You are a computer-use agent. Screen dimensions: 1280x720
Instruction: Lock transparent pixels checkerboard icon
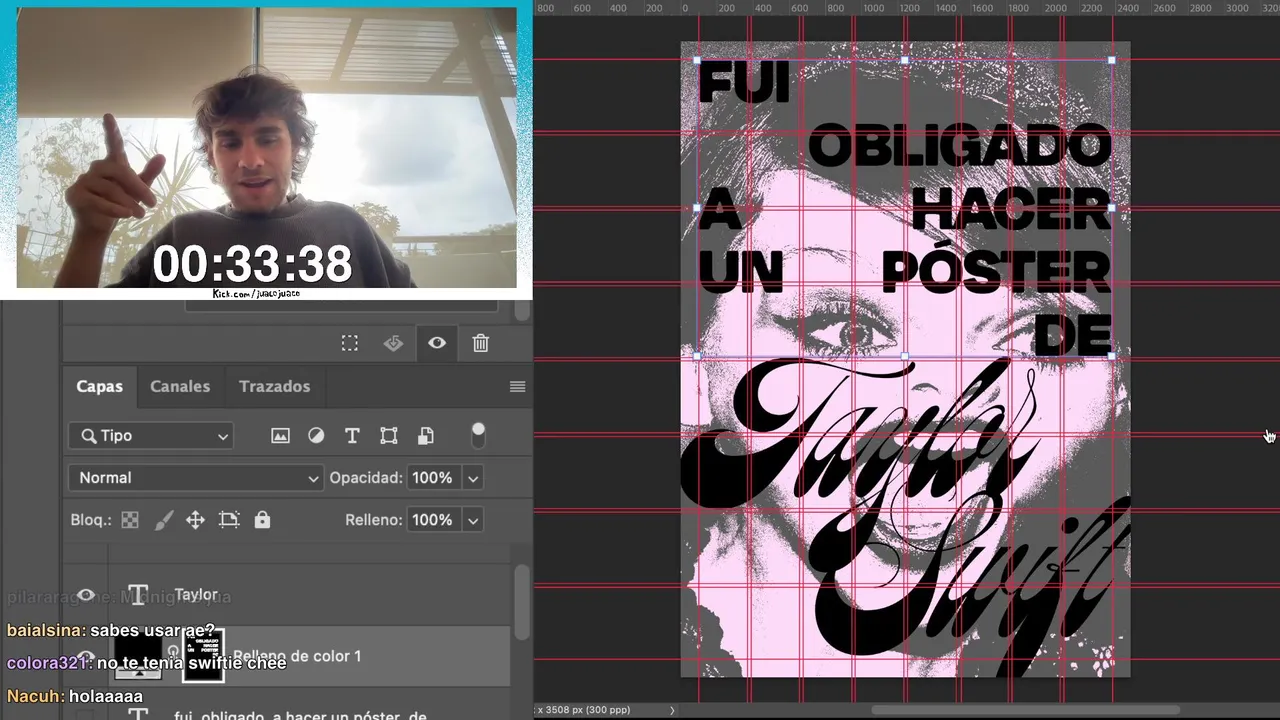[x=130, y=520]
